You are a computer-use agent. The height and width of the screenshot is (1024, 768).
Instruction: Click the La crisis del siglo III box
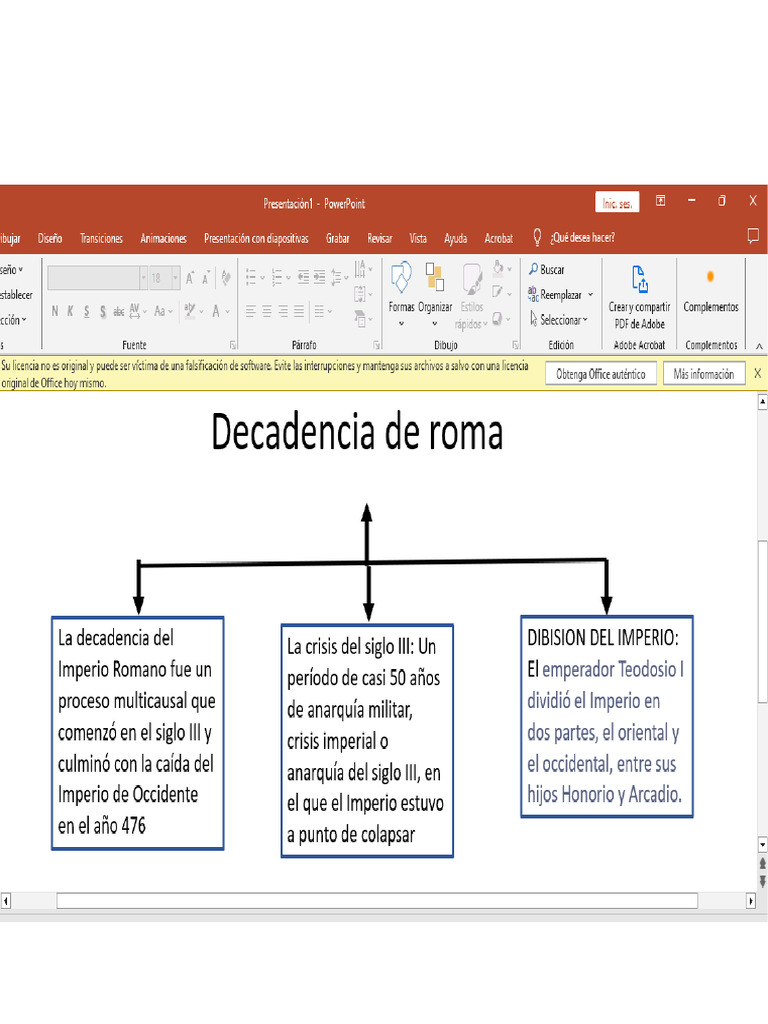(x=367, y=741)
